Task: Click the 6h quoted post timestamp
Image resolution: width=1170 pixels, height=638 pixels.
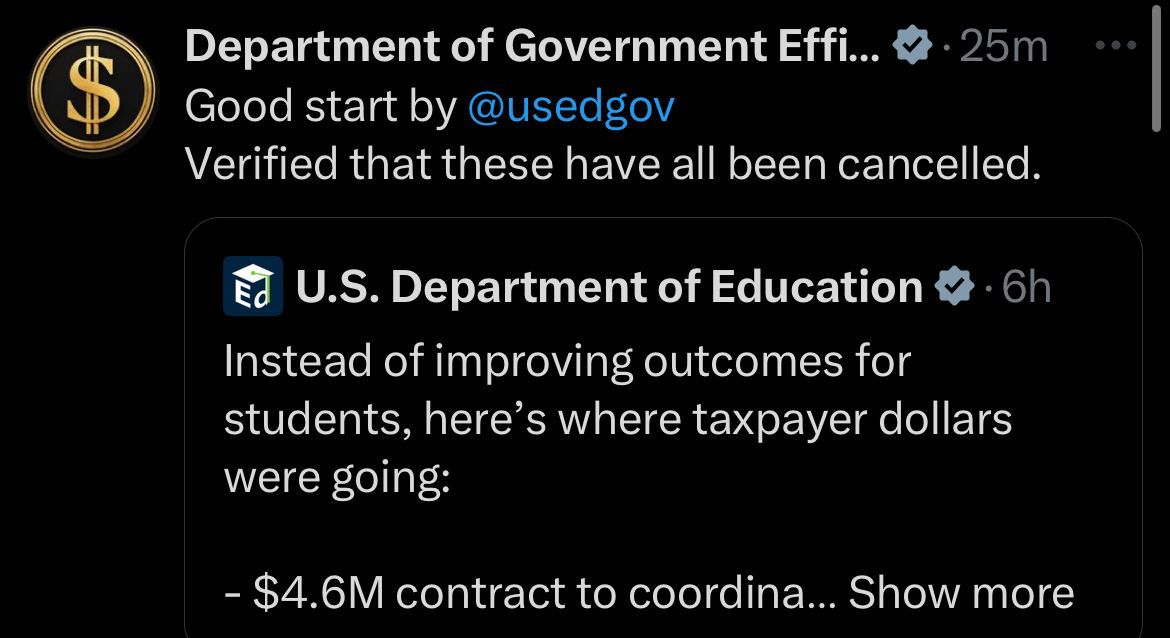Action: point(1025,288)
